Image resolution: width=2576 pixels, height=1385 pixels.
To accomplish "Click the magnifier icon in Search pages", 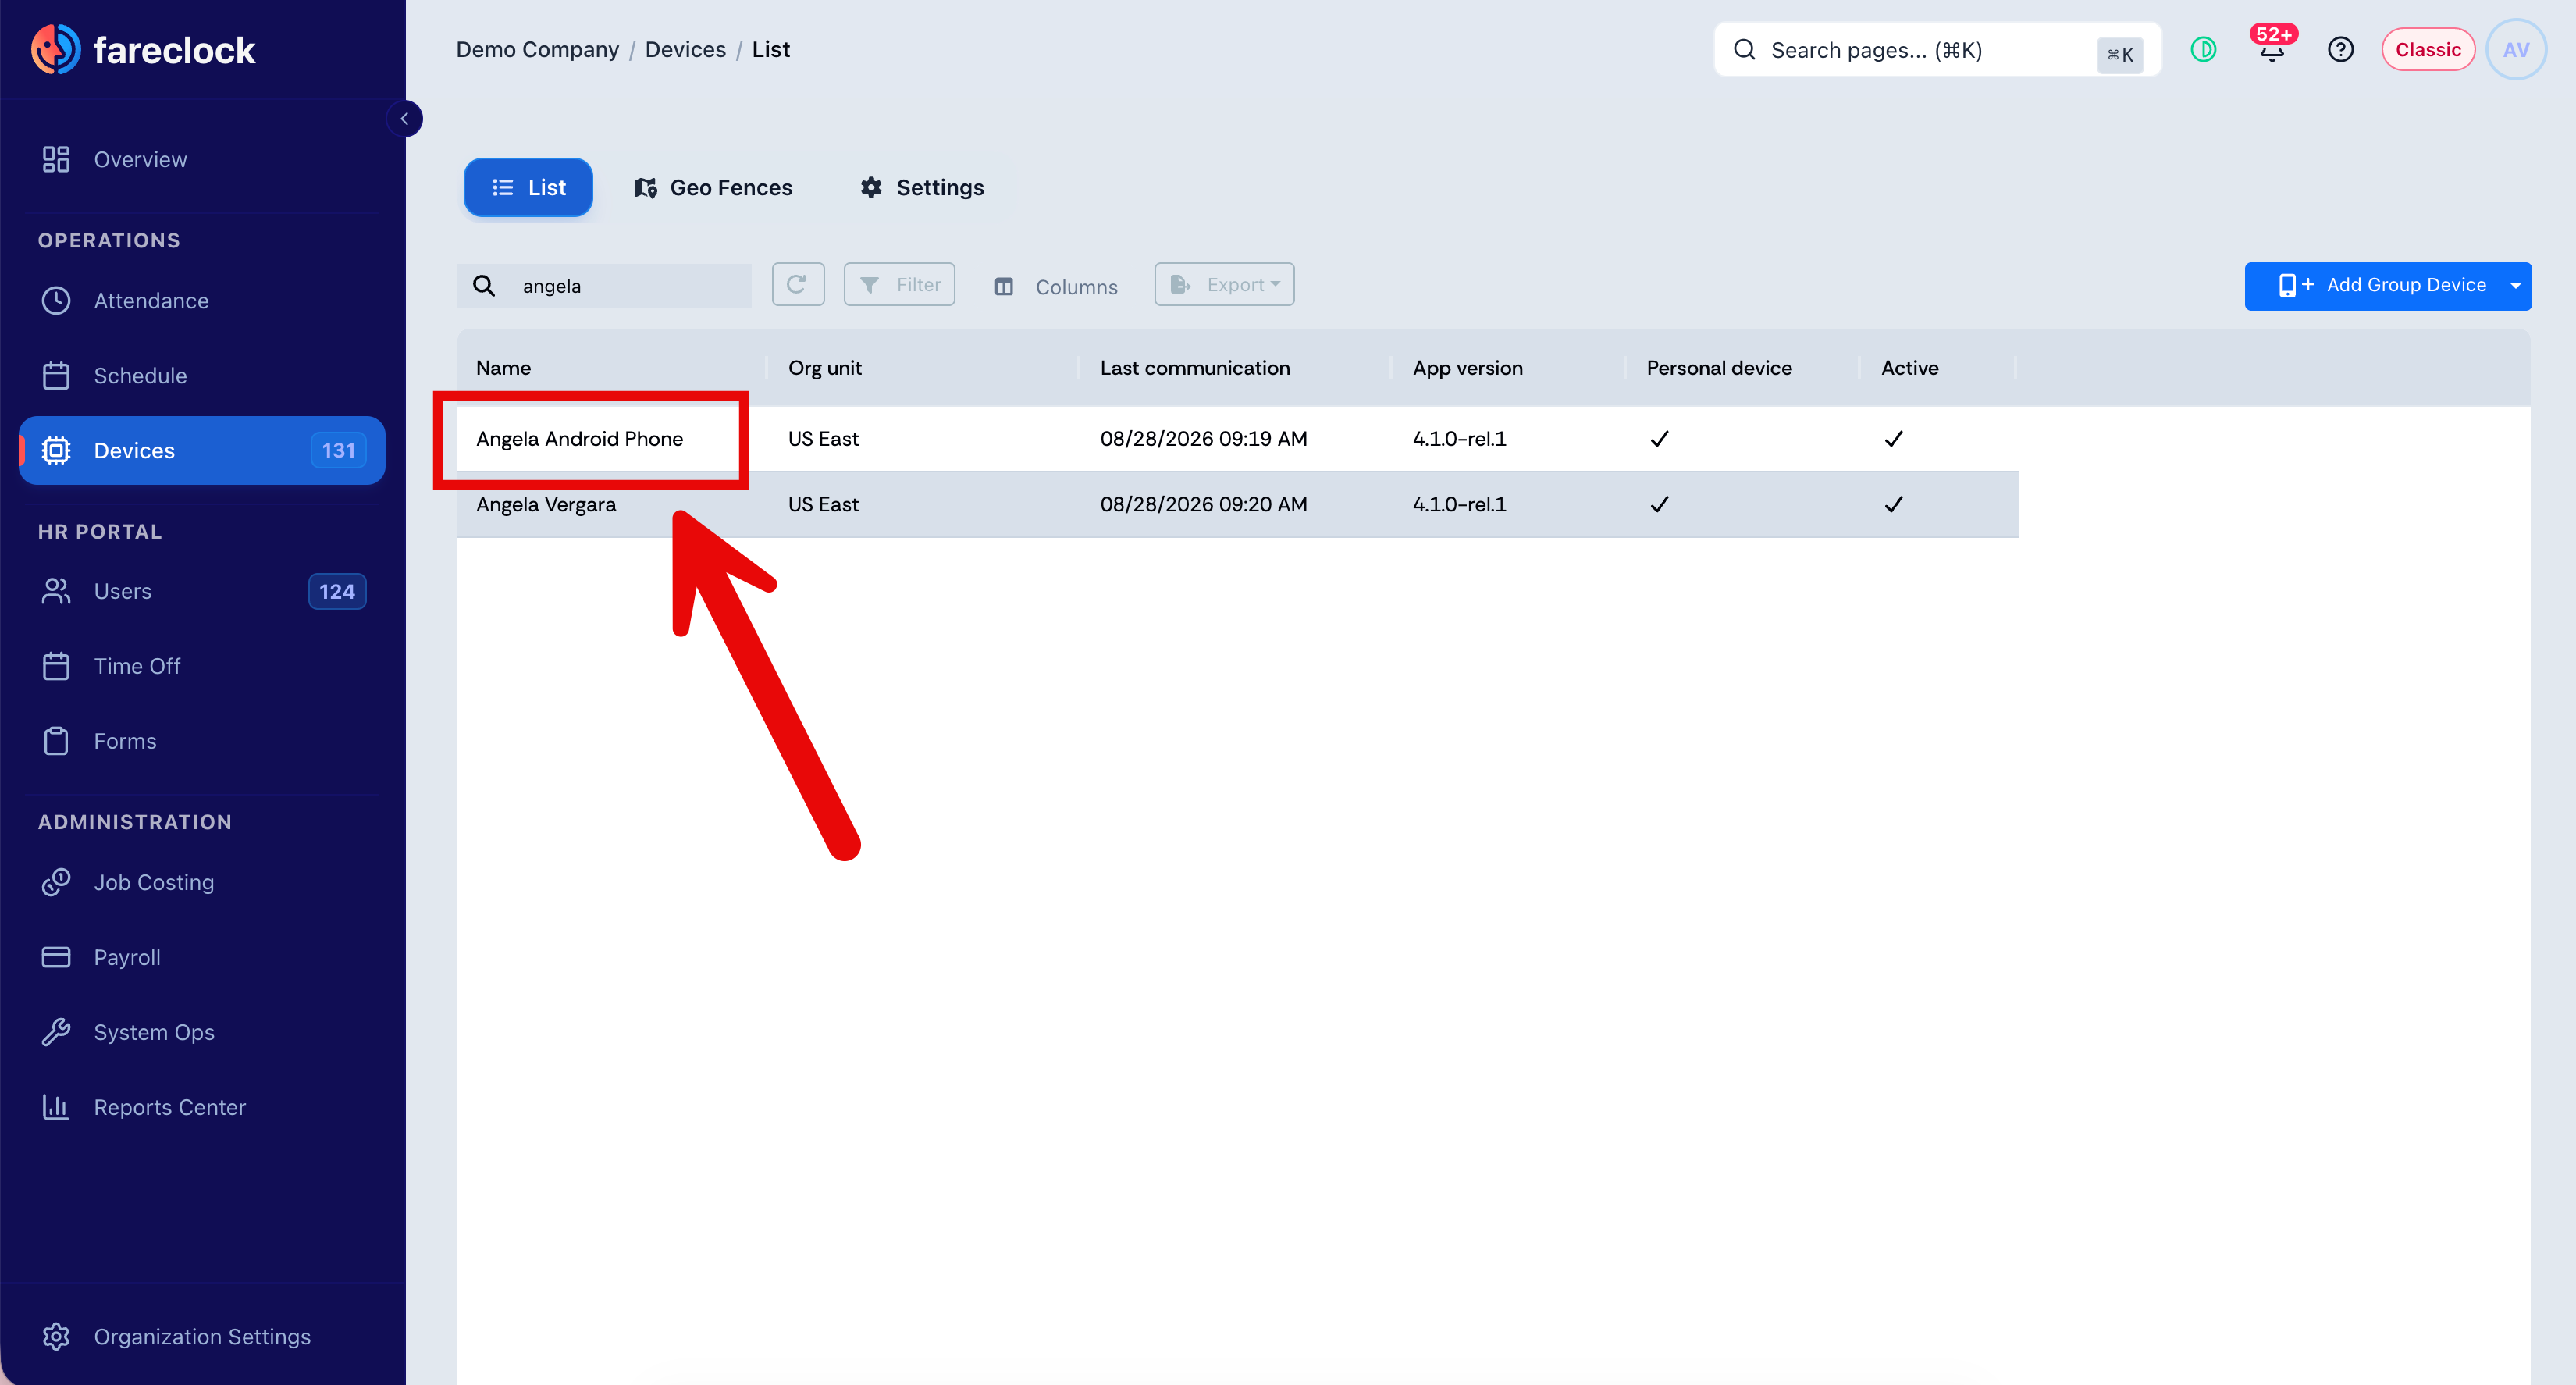I will (1745, 50).
